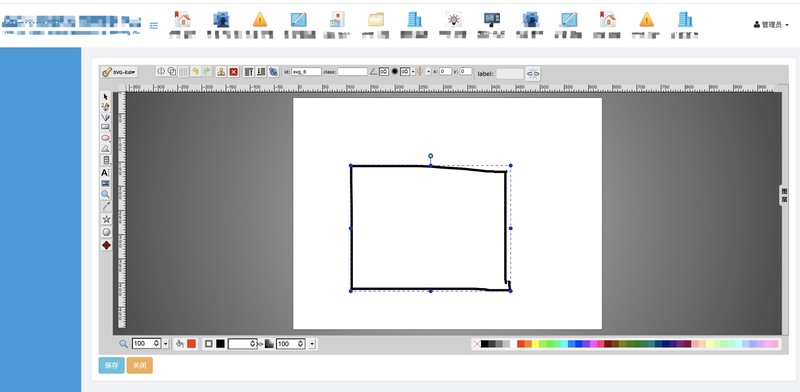Open the folder icon navigation item
Viewport: 800px width, 392px height.
pos(376,24)
